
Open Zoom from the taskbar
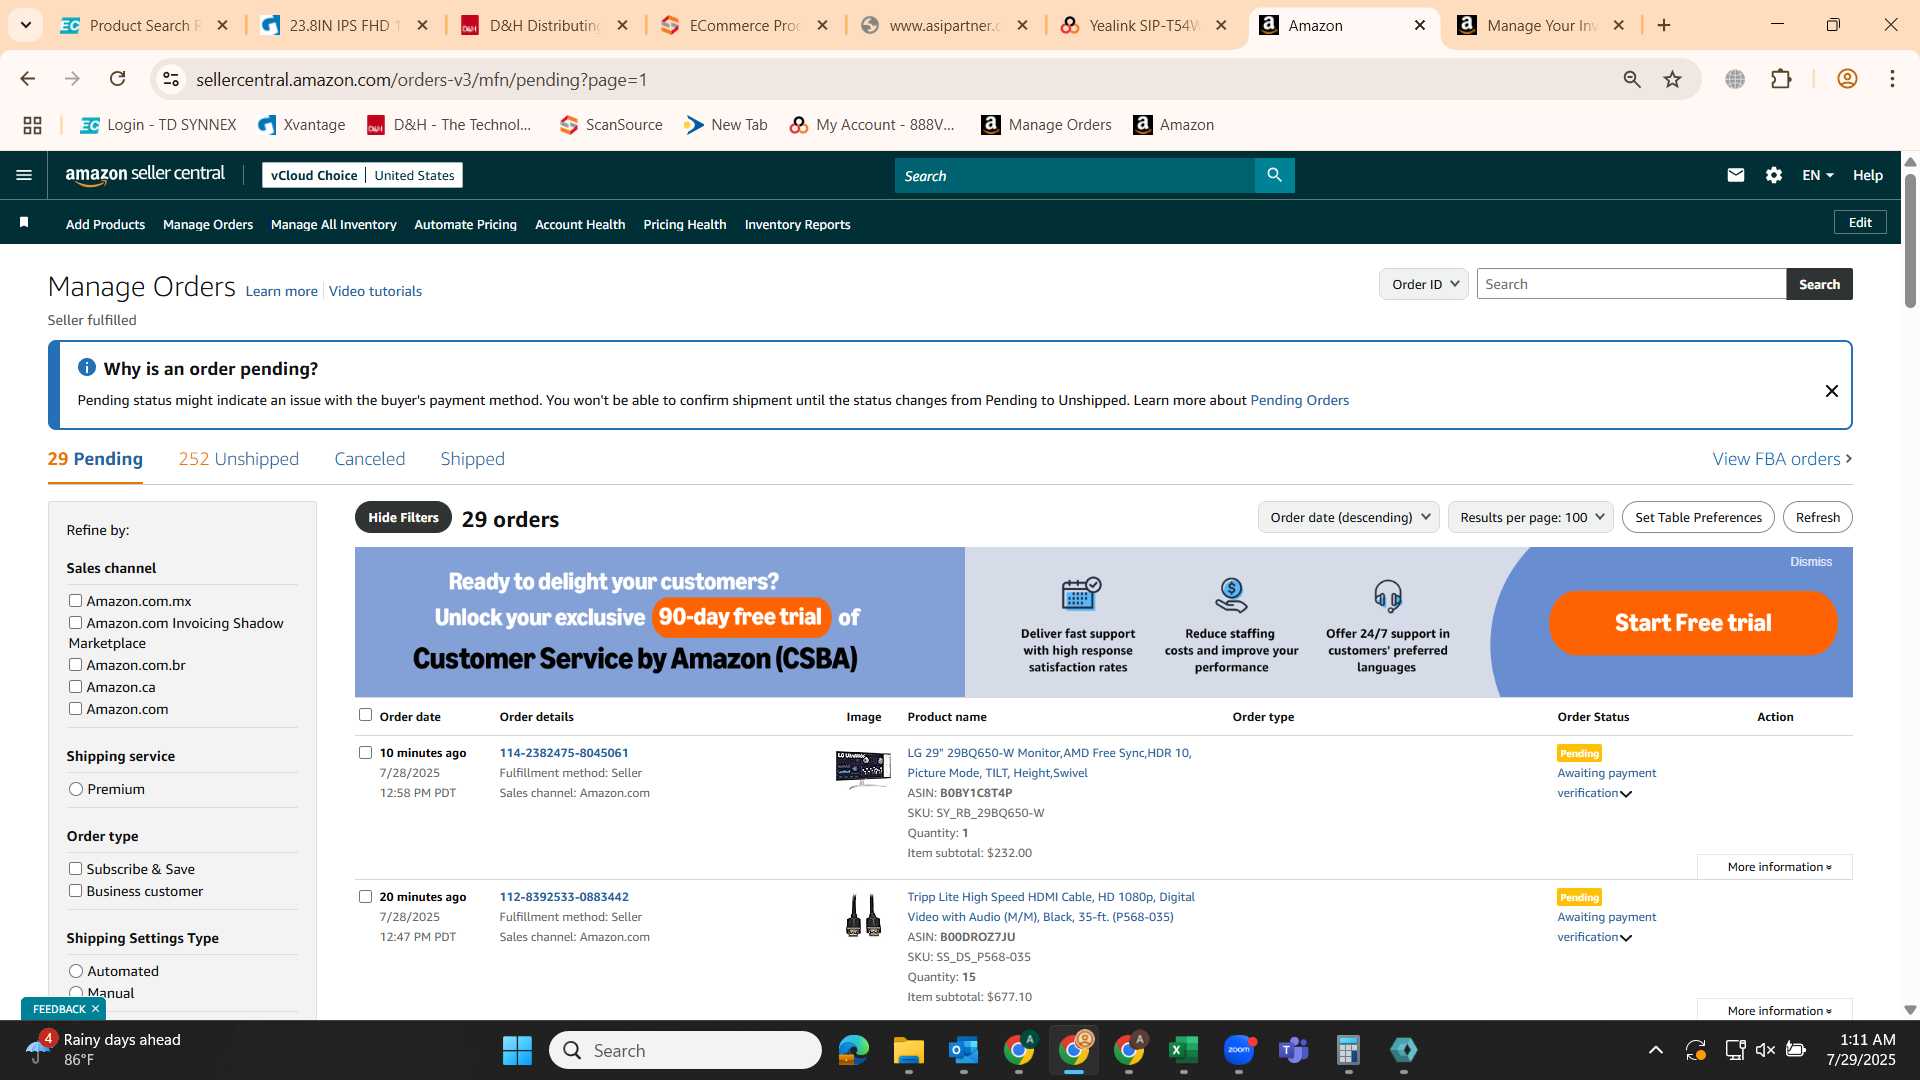(1238, 1050)
